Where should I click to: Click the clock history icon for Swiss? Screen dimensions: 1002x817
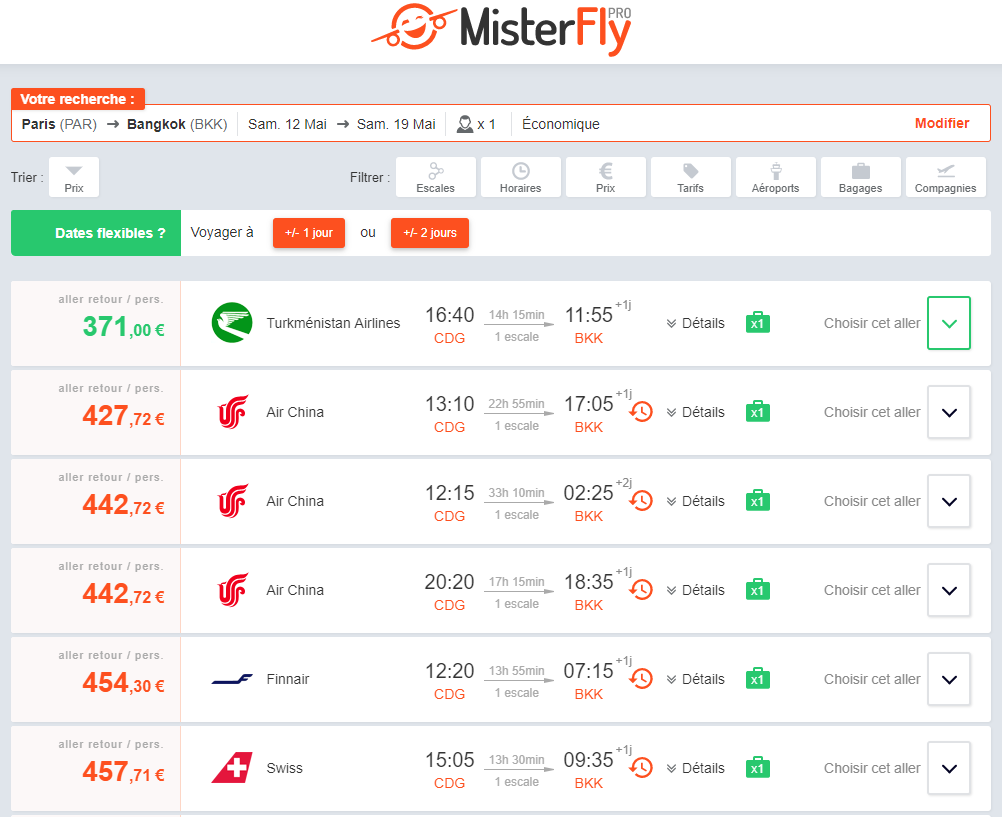click(641, 767)
